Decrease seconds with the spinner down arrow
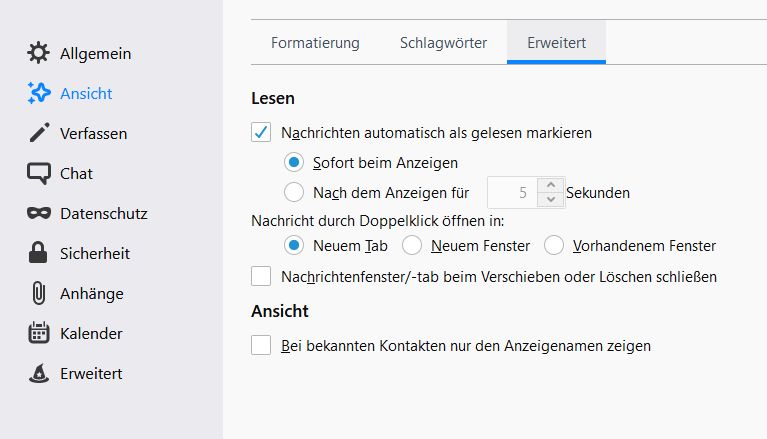 tap(550, 200)
